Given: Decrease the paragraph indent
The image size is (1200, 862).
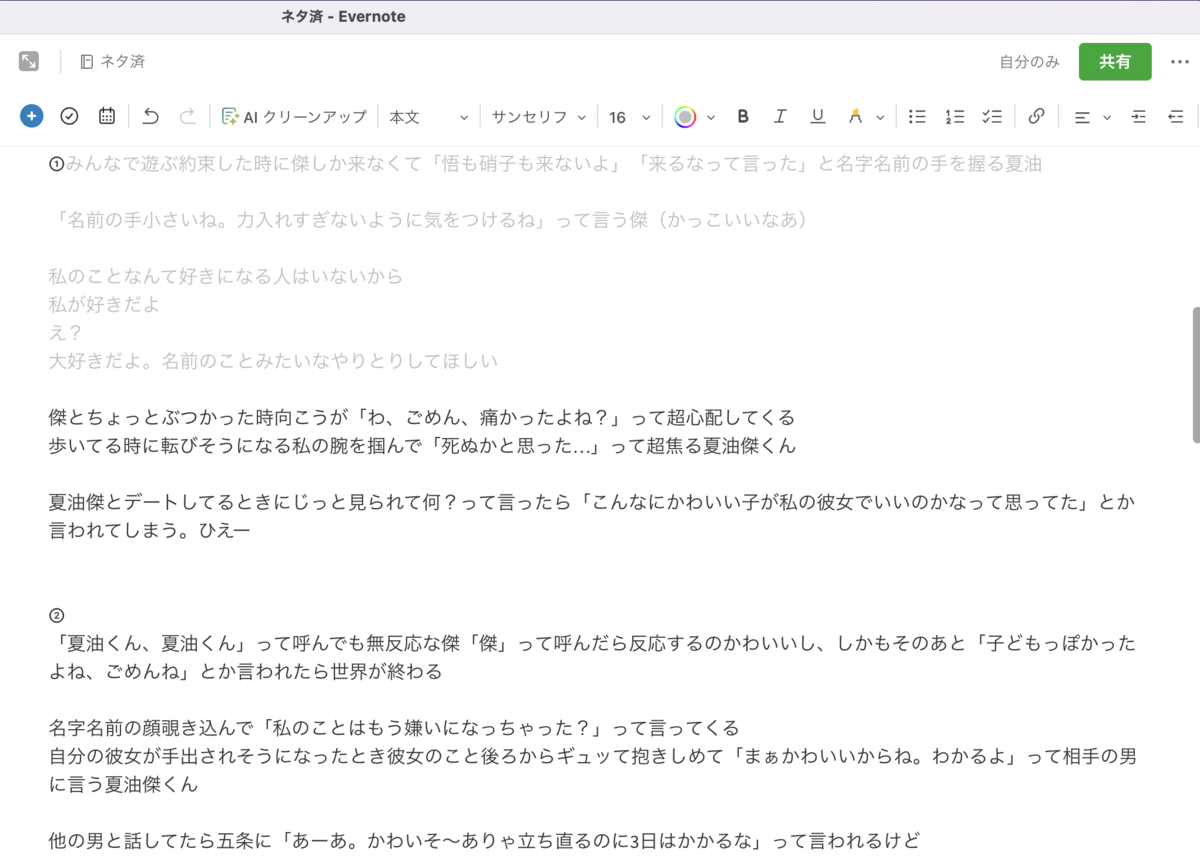Looking at the screenshot, I should [1176, 117].
